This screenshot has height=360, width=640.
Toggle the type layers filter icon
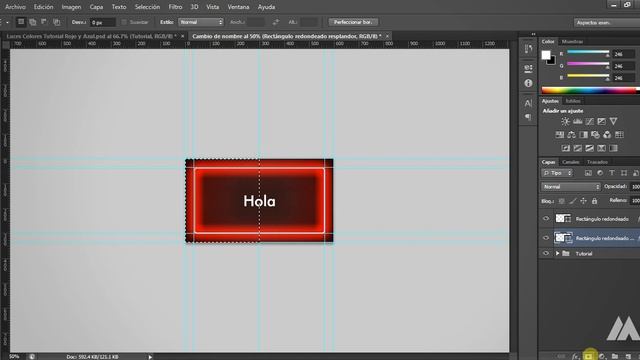coord(612,173)
